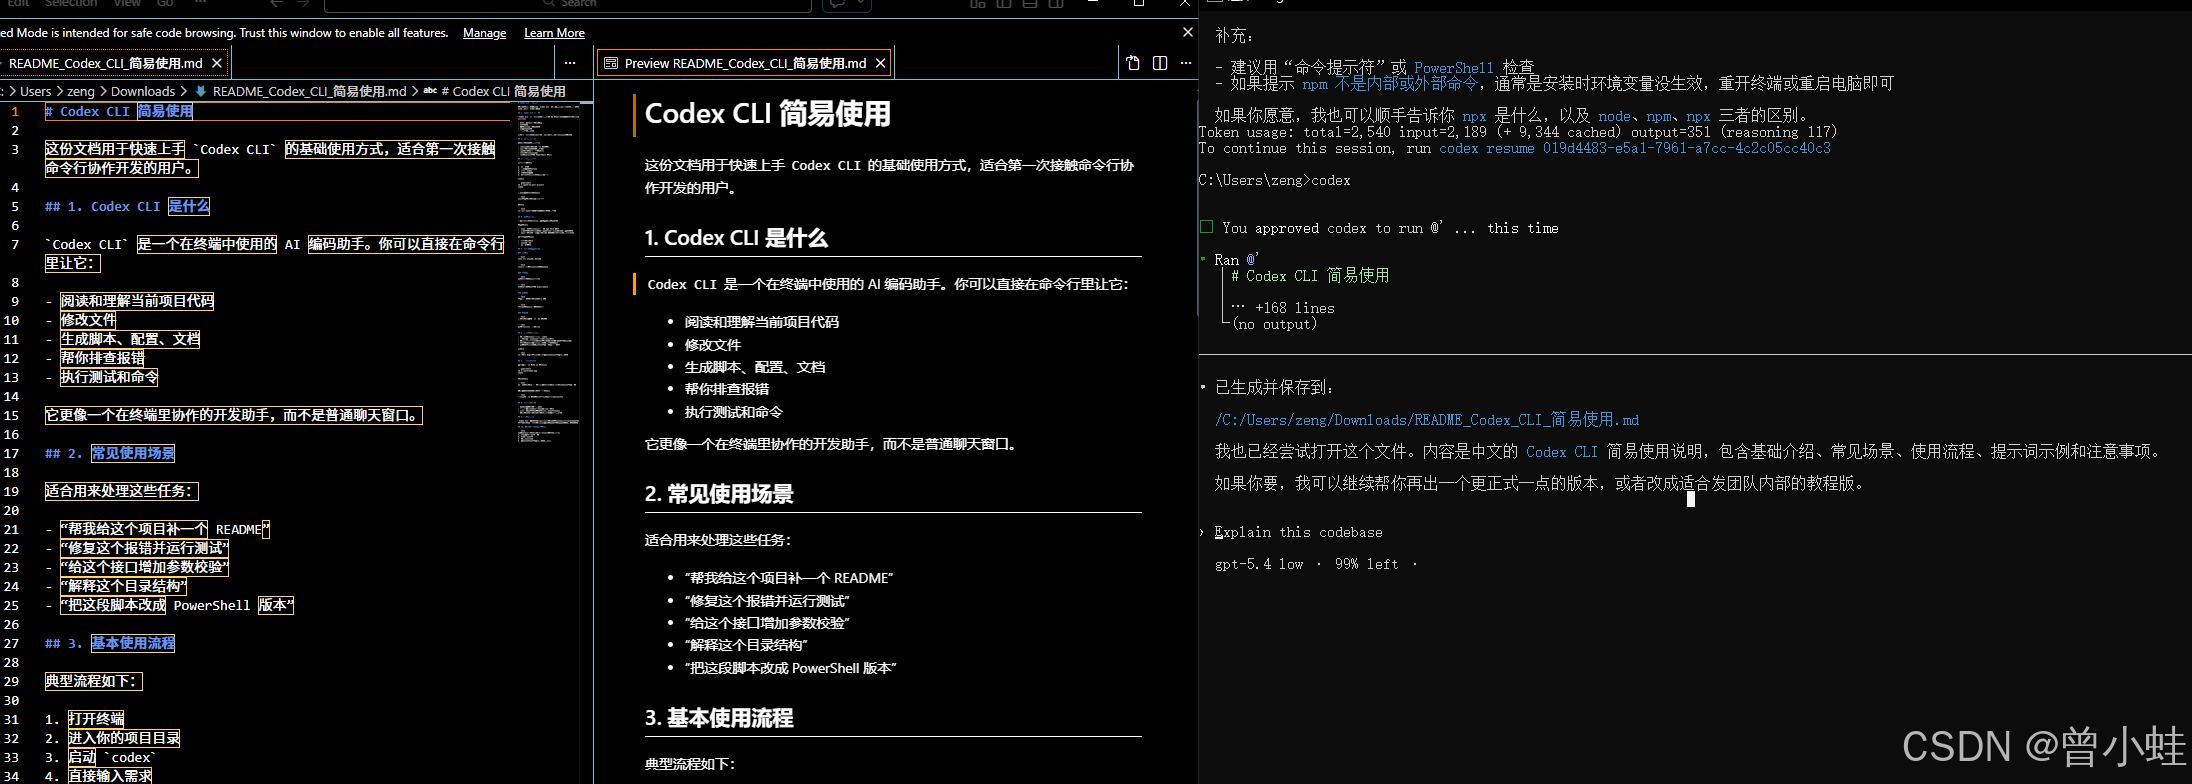
Task: Click the search box in title bar
Action: (x=568, y=4)
